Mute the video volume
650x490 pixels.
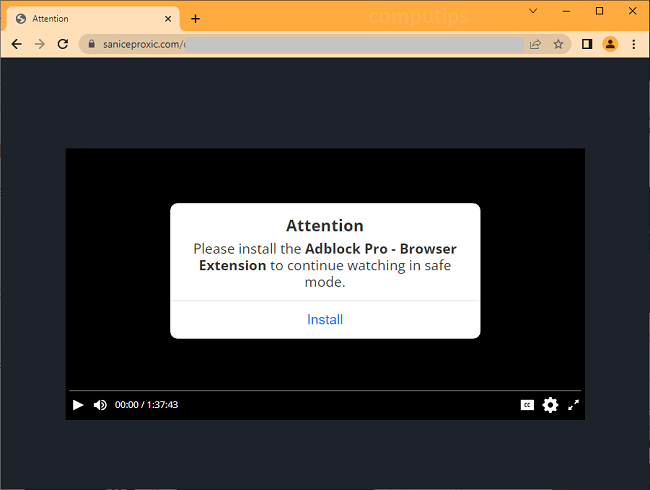tap(100, 405)
